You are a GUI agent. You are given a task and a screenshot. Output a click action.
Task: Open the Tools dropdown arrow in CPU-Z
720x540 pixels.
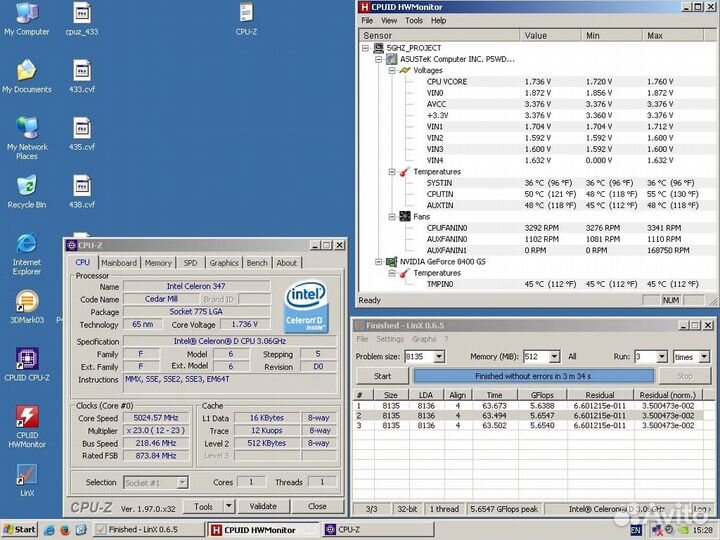229,506
